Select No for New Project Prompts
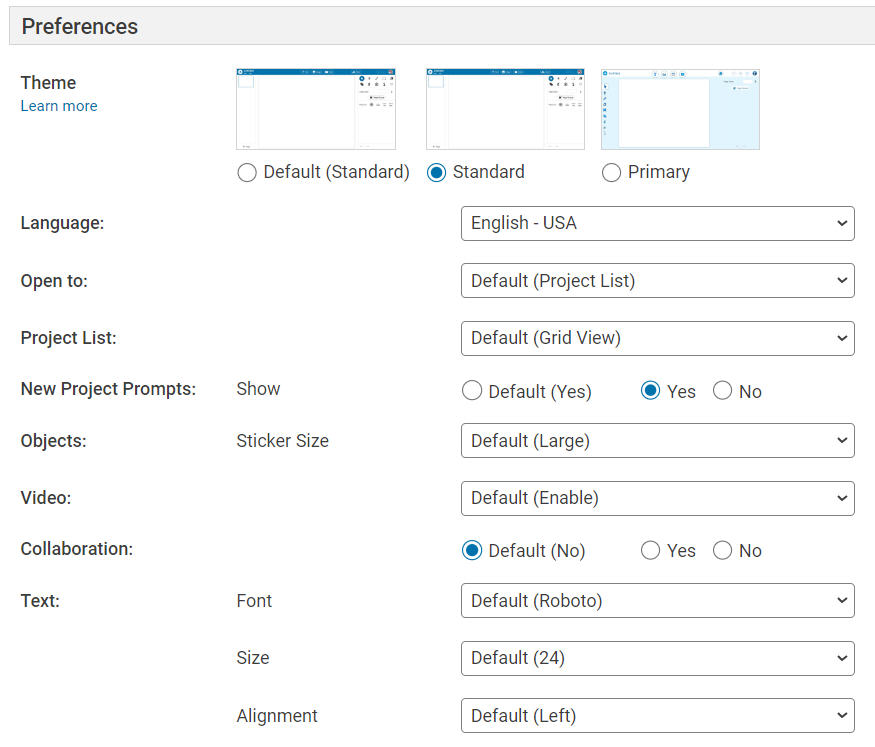Image resolution: width=875 pixels, height=747 pixels. pyautogui.click(x=722, y=391)
